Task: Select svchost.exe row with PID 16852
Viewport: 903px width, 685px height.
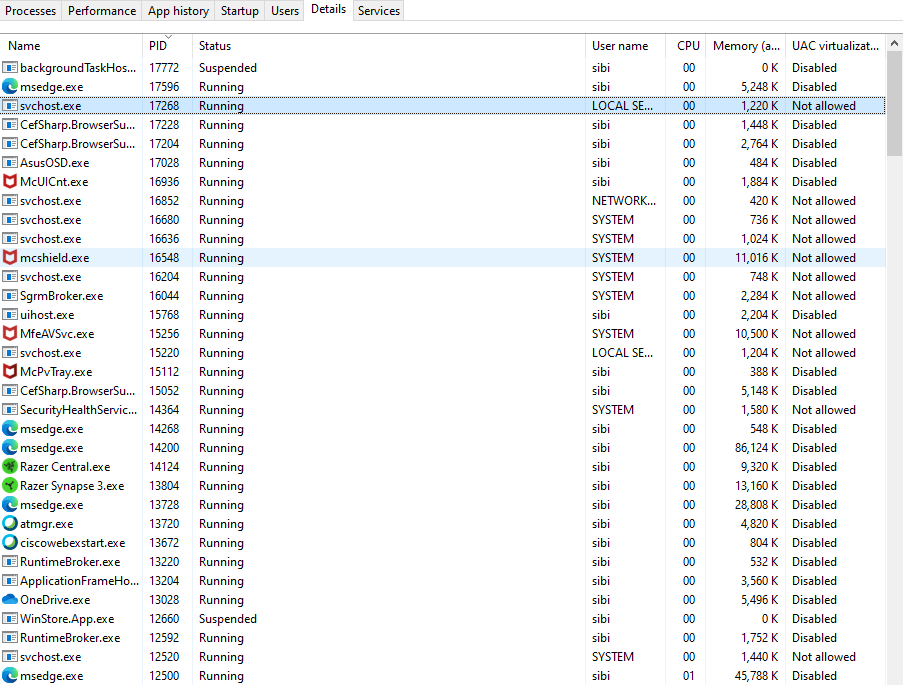Action: 442,200
